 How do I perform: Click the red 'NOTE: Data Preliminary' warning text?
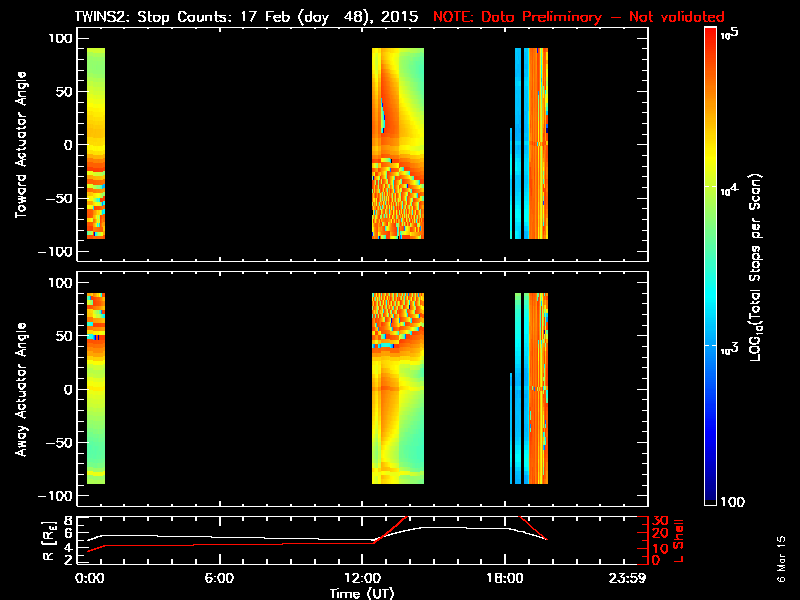(578, 17)
